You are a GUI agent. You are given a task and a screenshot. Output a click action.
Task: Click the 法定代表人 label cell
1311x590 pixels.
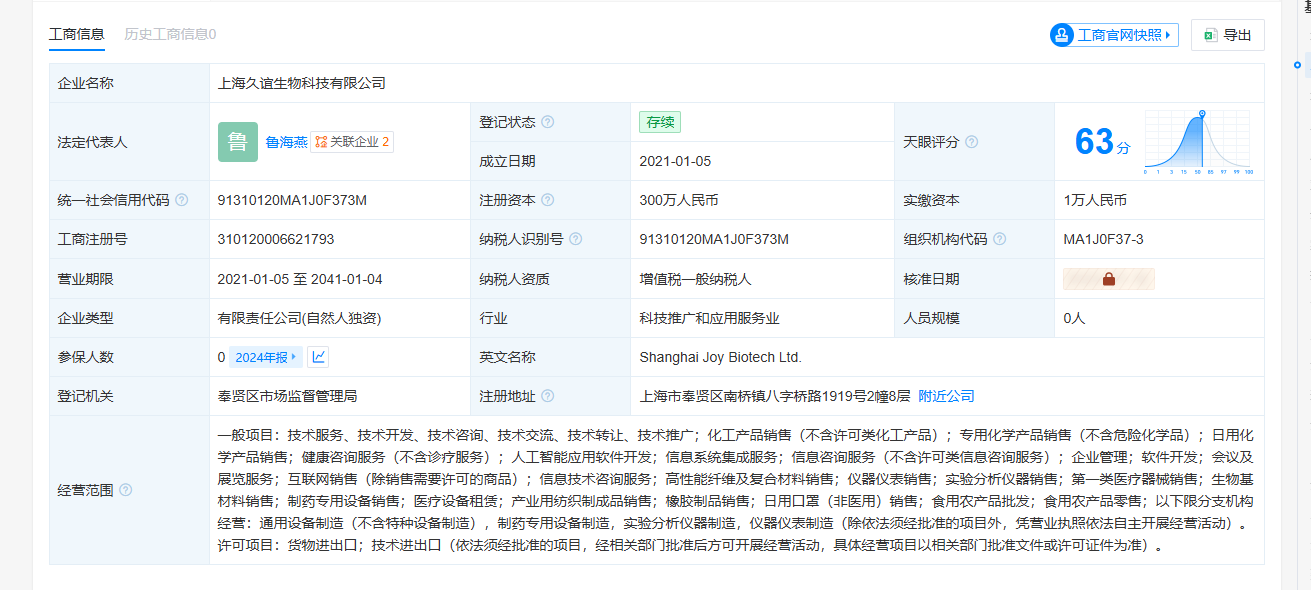click(129, 142)
